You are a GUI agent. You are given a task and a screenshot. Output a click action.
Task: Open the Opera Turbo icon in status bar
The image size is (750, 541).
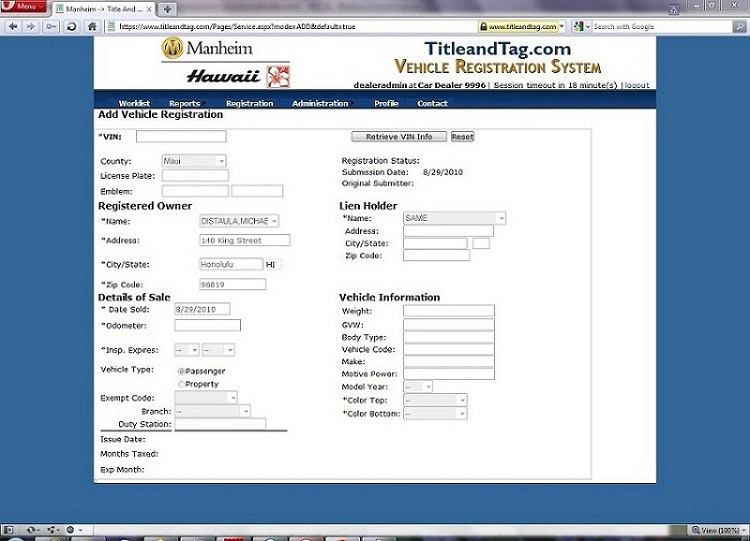coord(70,530)
